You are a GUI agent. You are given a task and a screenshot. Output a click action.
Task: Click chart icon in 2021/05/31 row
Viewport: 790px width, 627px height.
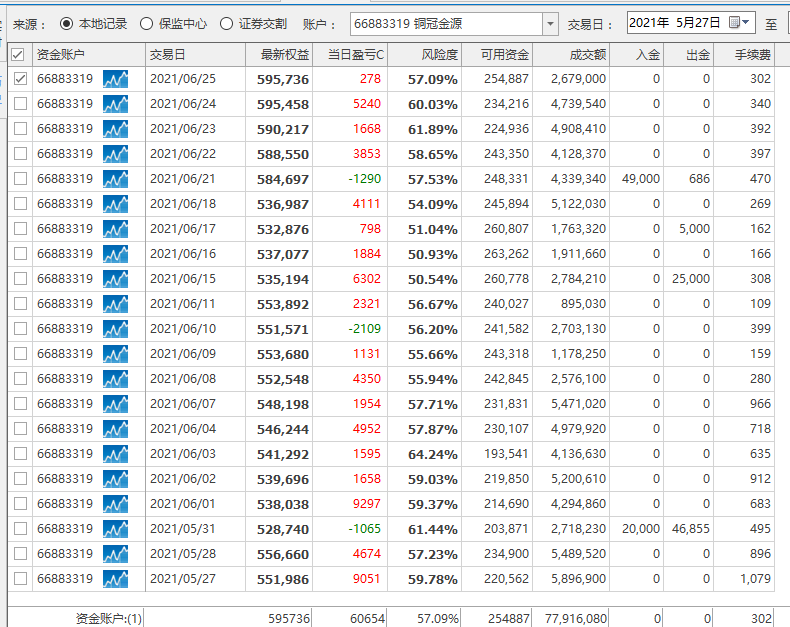116,529
